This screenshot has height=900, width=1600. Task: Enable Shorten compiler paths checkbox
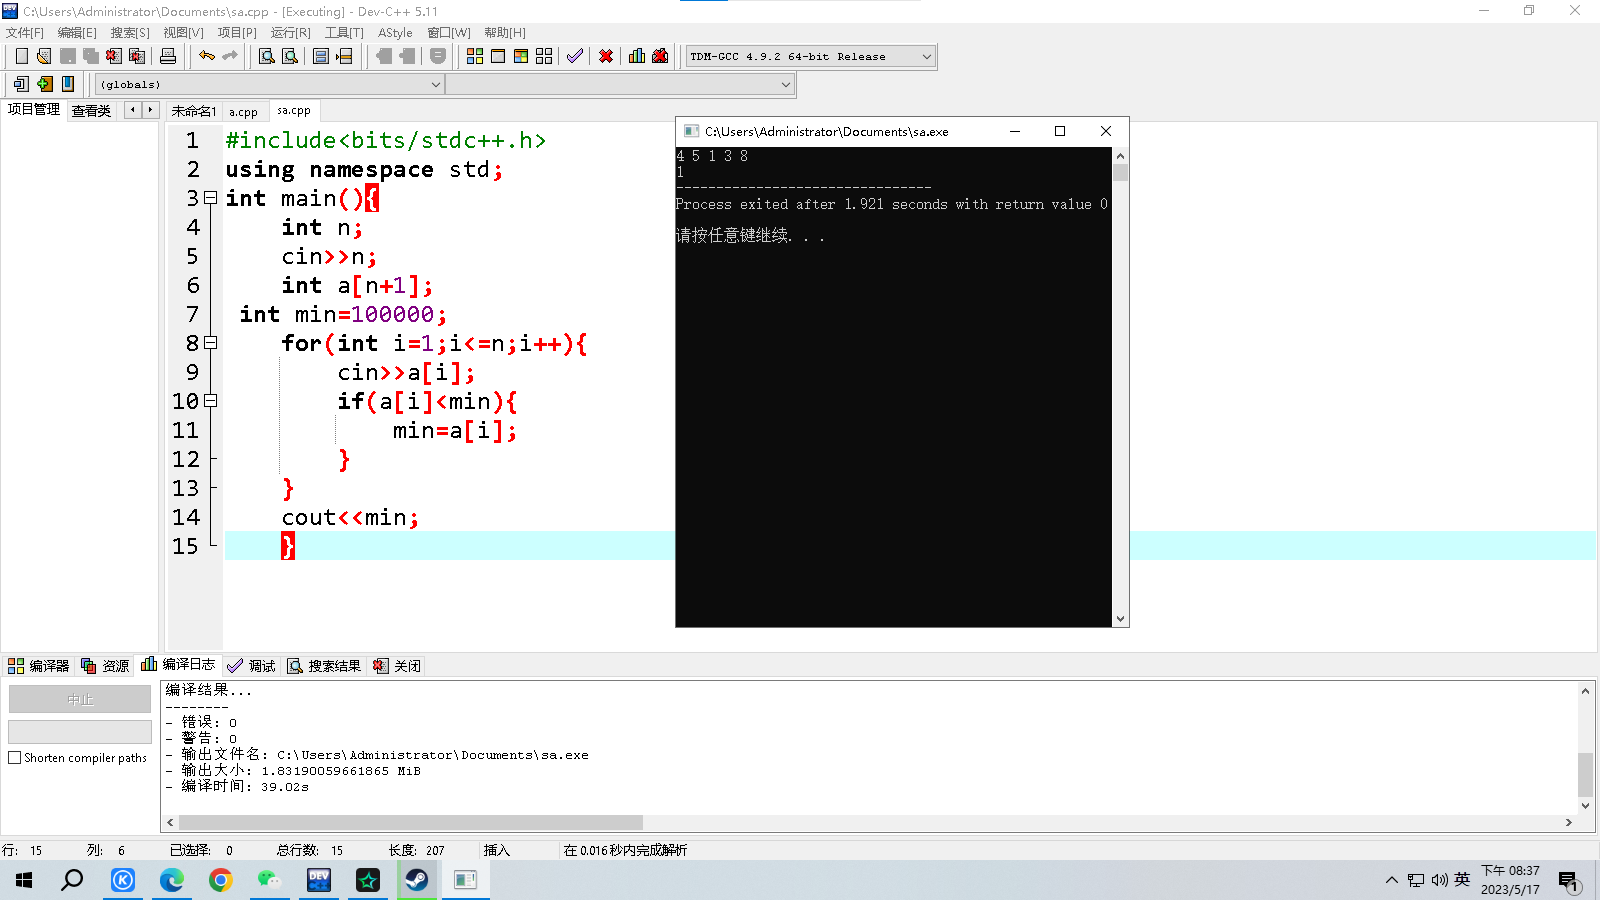coord(15,758)
